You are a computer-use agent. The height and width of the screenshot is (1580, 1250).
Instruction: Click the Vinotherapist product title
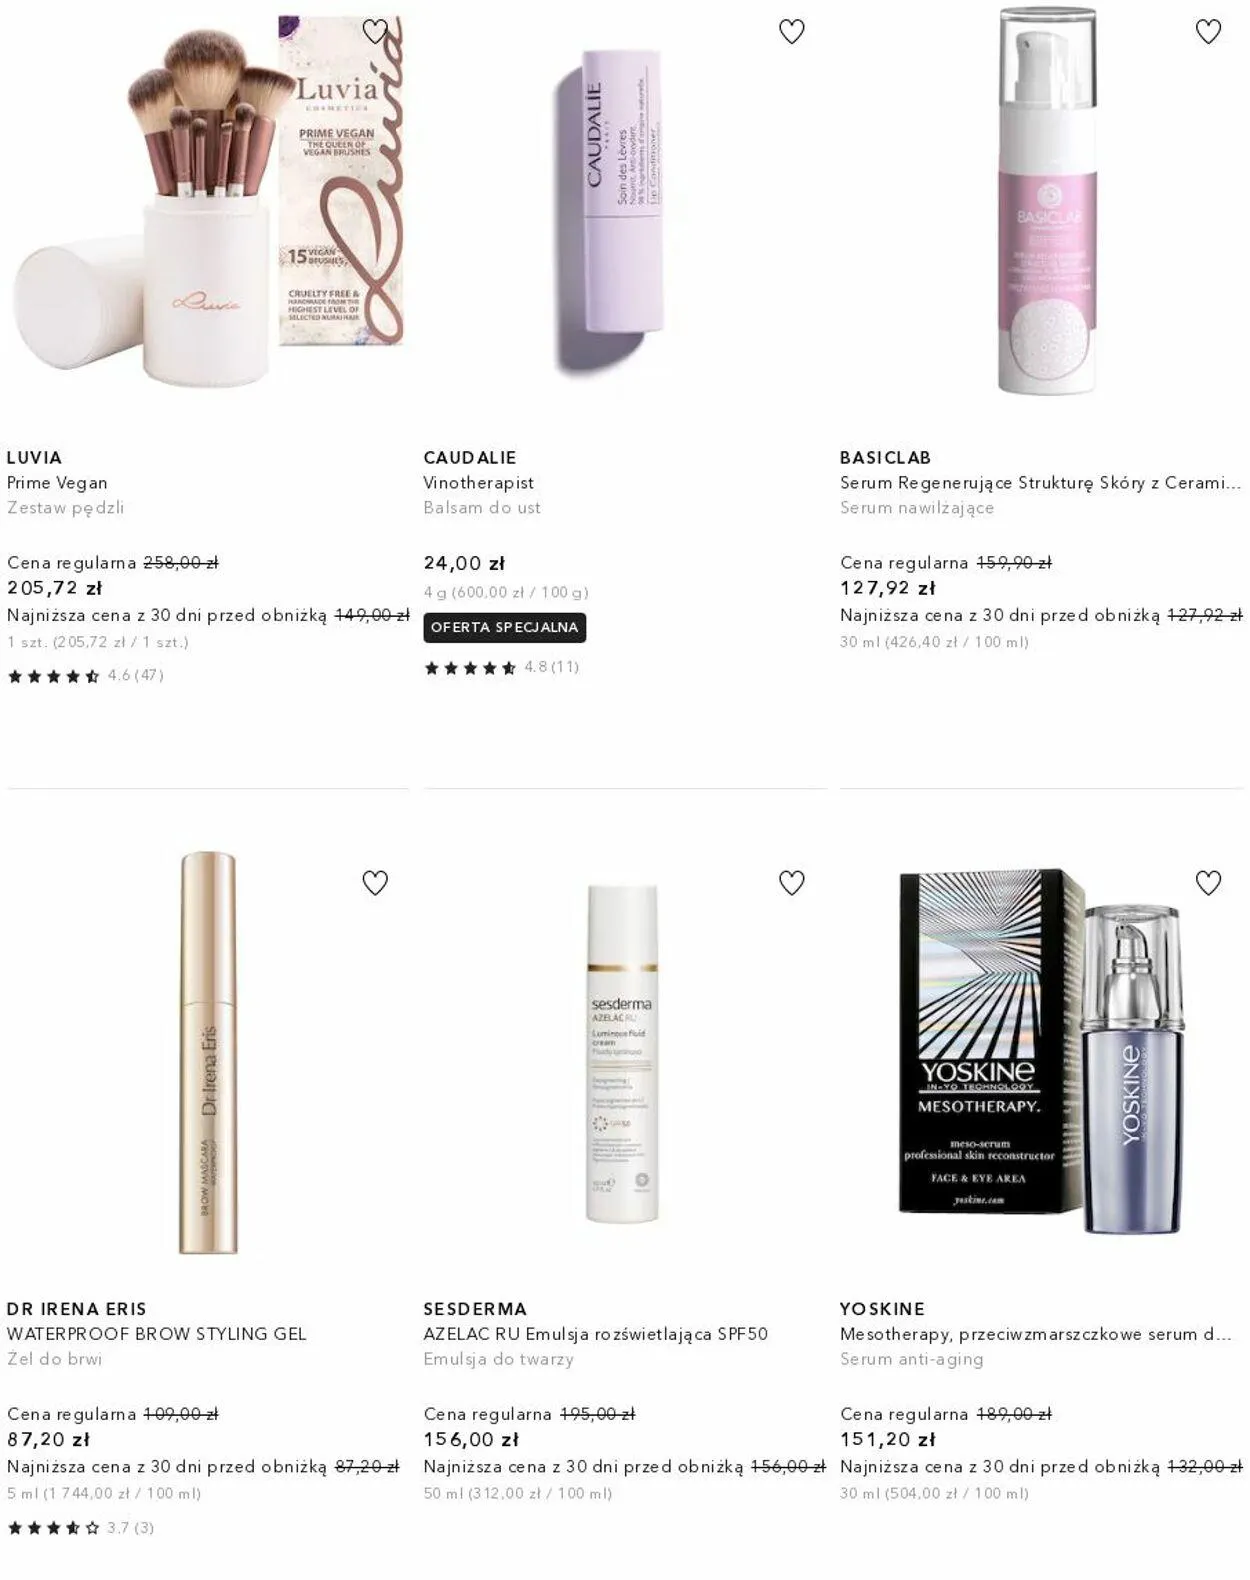click(x=478, y=483)
